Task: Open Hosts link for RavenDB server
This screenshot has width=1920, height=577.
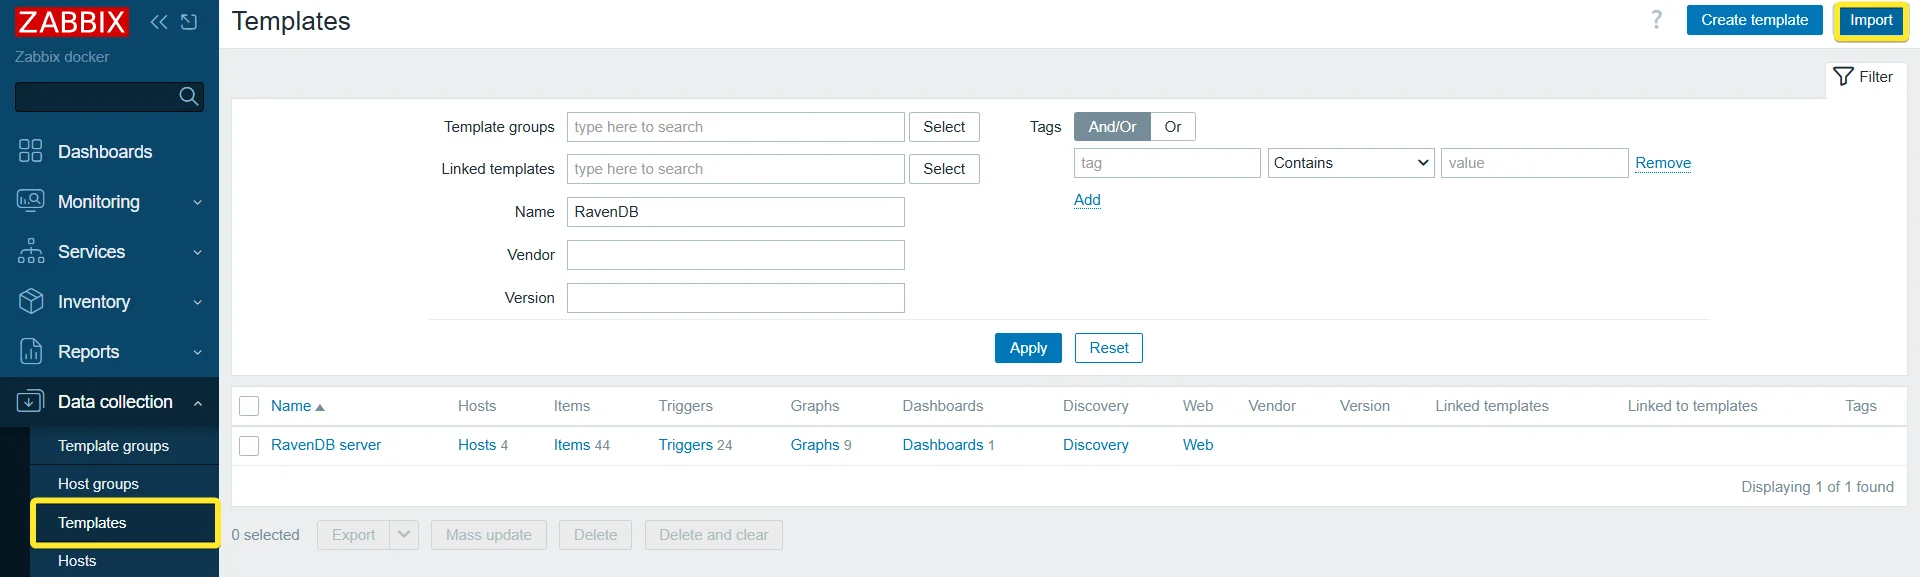Action: click(x=477, y=445)
